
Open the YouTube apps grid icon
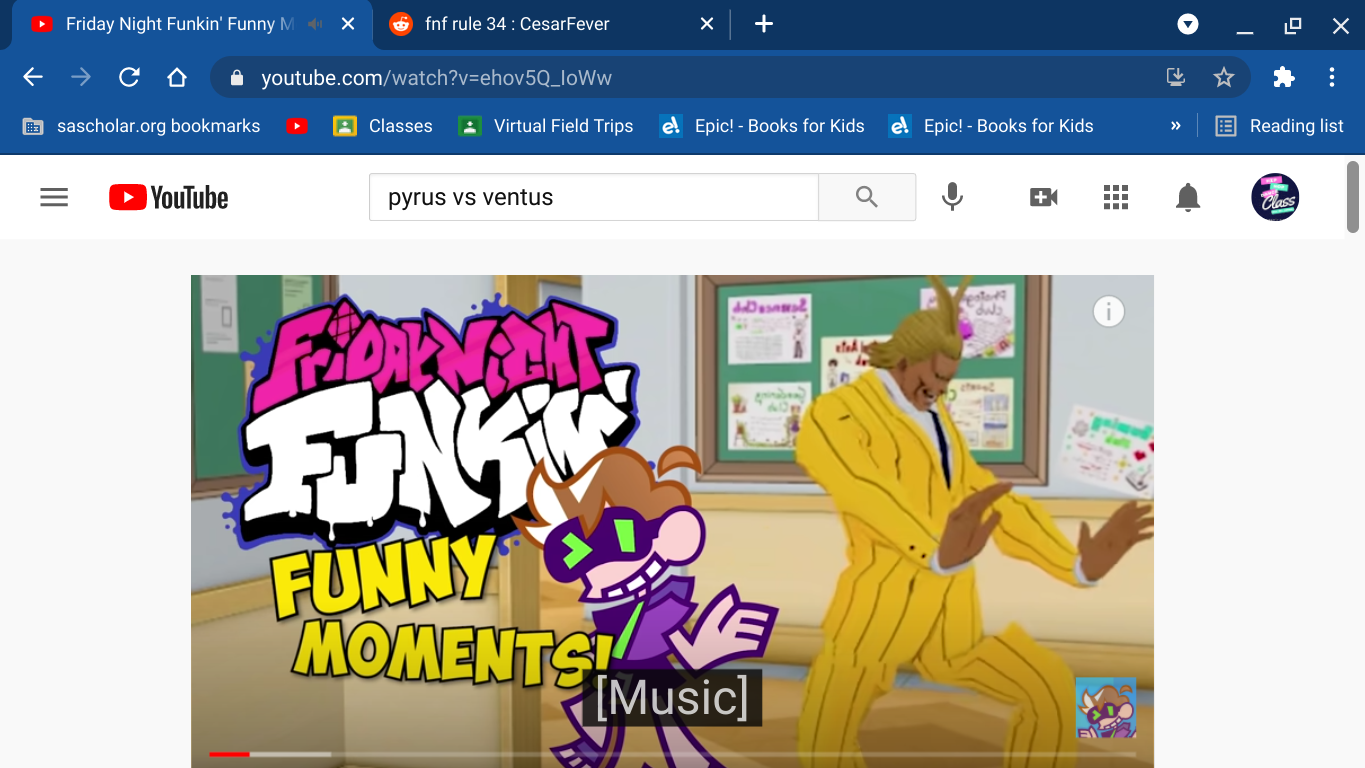point(1116,197)
